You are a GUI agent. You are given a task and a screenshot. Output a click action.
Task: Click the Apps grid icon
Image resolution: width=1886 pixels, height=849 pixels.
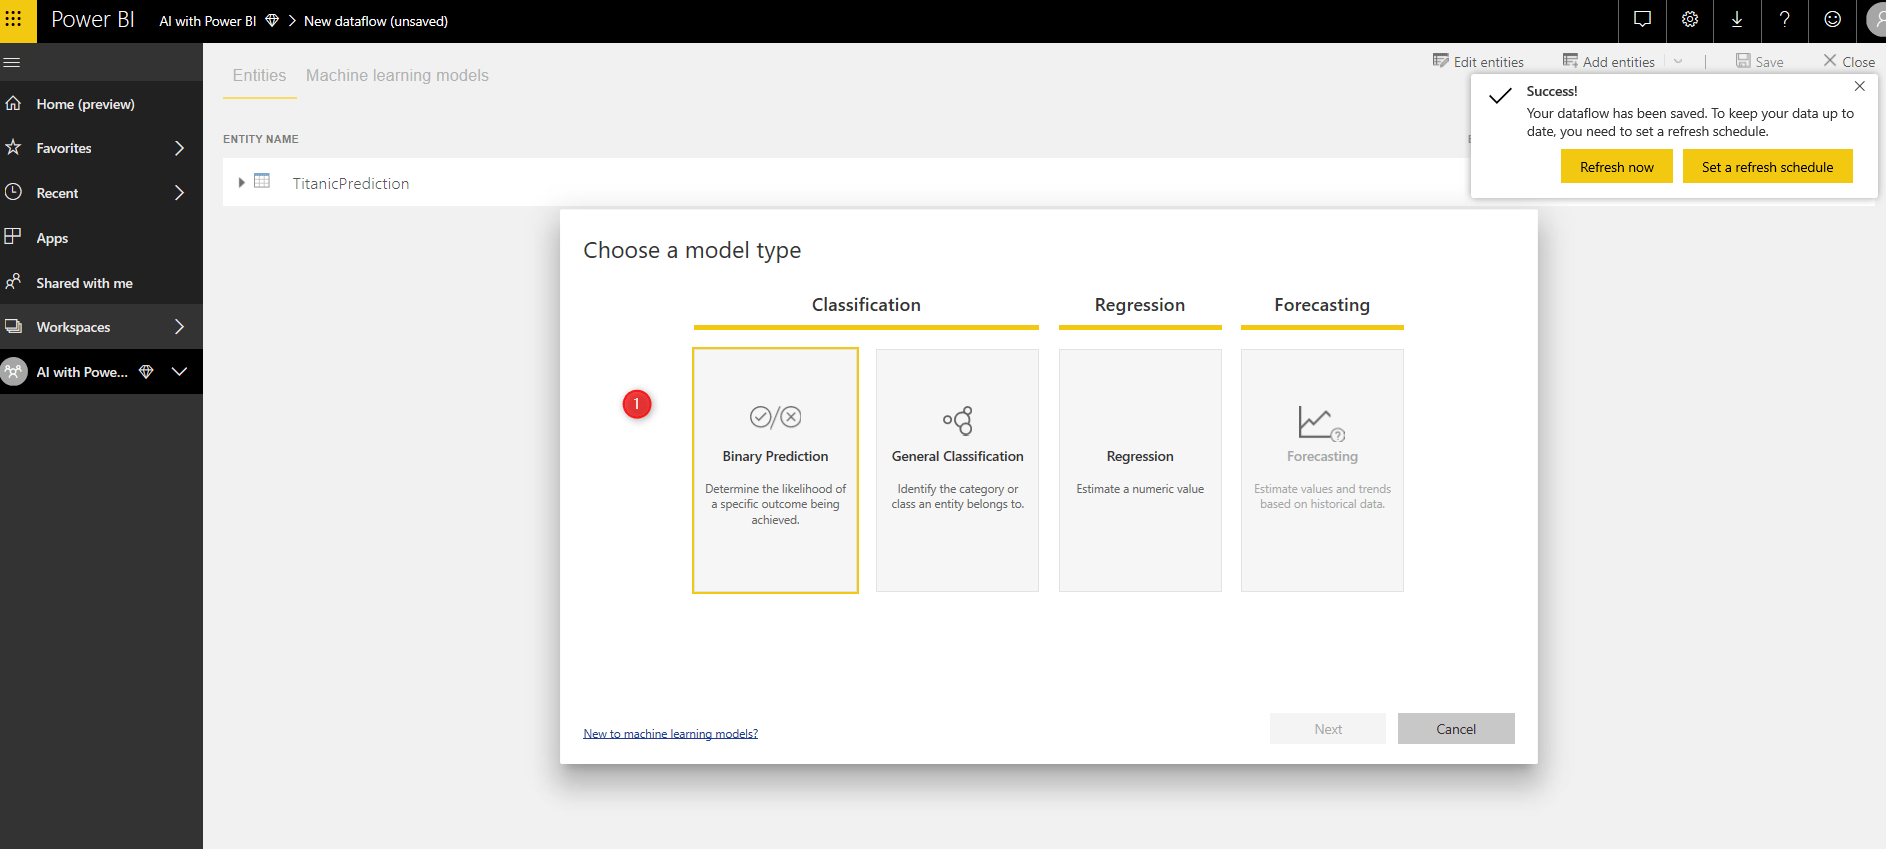(13, 237)
